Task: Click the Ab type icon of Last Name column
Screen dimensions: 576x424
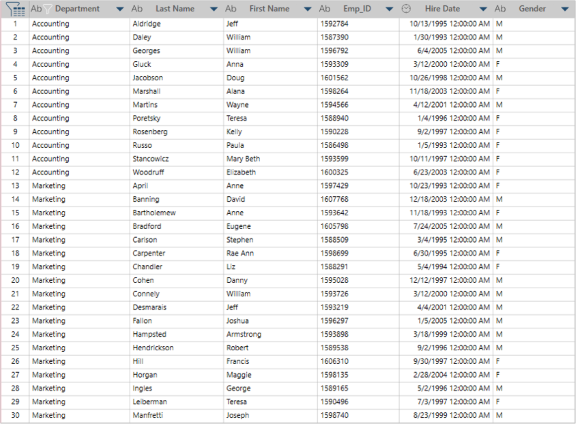Action: (137, 8)
